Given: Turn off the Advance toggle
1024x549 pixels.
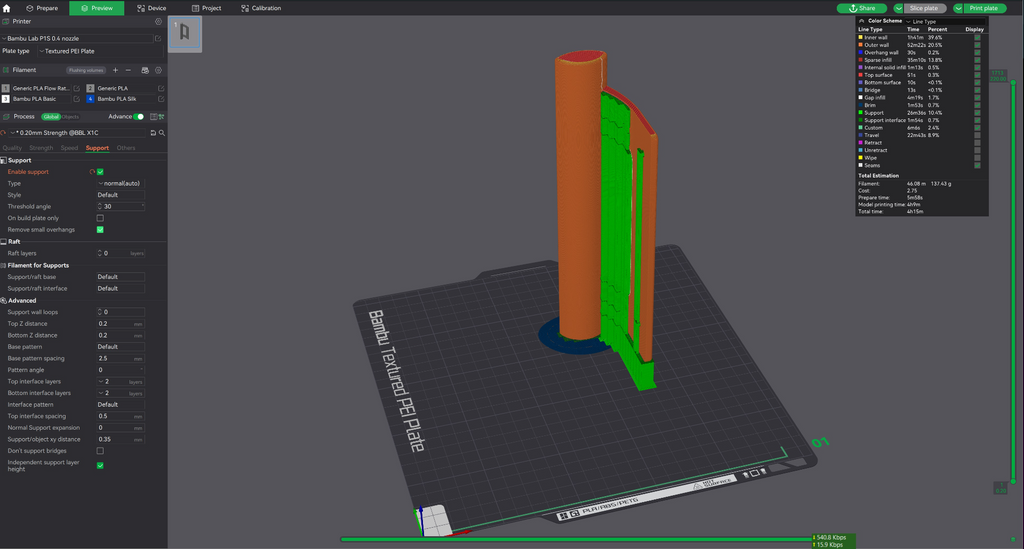Looking at the screenshot, I should pos(138,117).
